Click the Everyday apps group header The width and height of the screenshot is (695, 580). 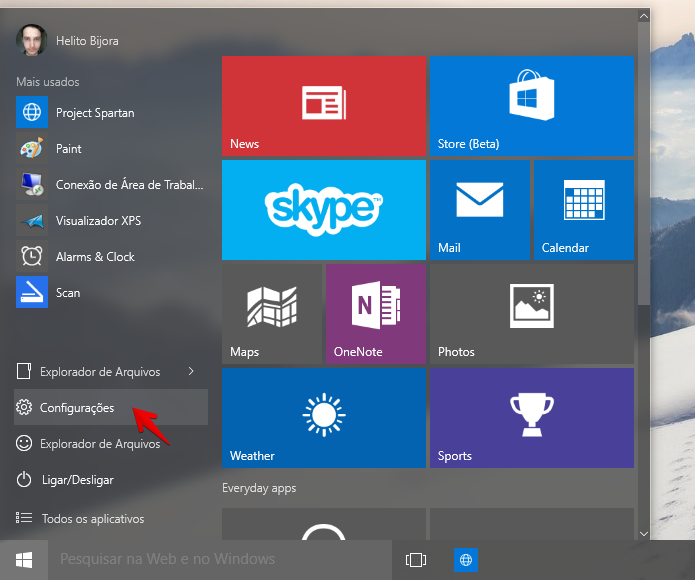[259, 488]
